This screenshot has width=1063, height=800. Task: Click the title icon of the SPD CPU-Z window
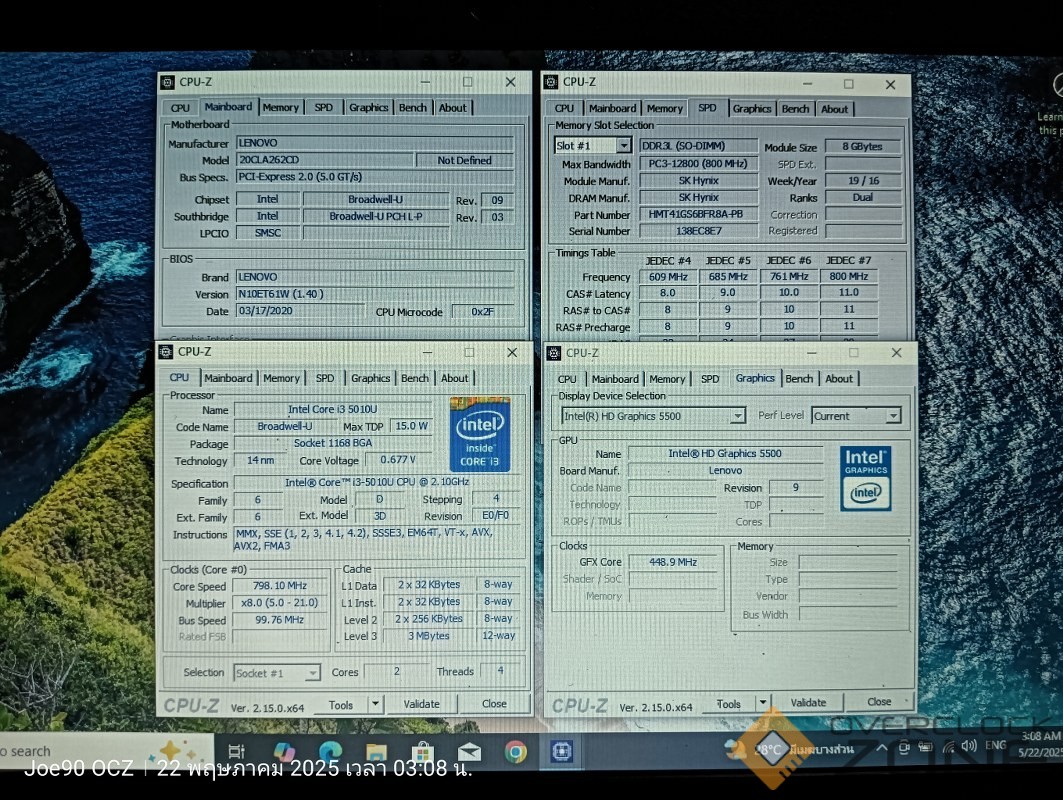click(551, 82)
